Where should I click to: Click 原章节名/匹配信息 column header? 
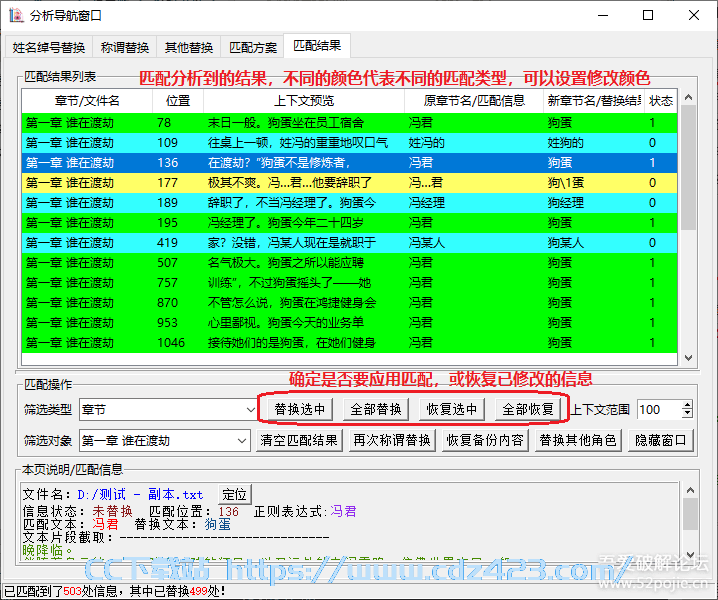[474, 101]
